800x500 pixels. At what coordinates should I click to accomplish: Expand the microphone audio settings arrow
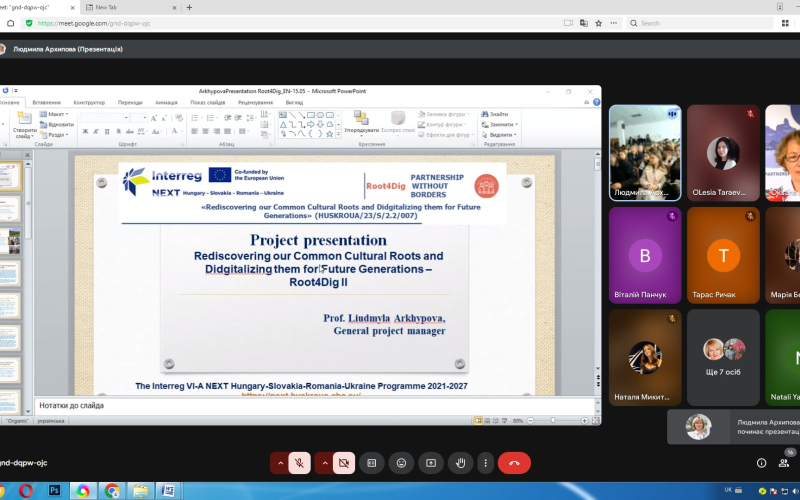(280, 463)
